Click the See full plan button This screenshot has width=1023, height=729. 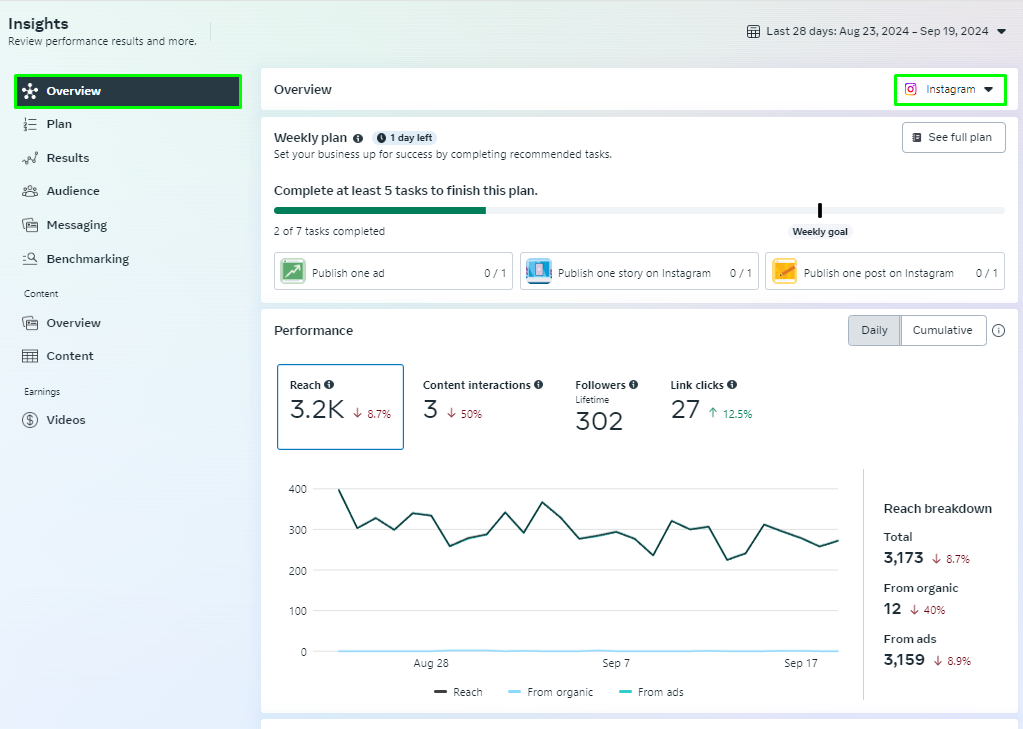(x=953, y=137)
